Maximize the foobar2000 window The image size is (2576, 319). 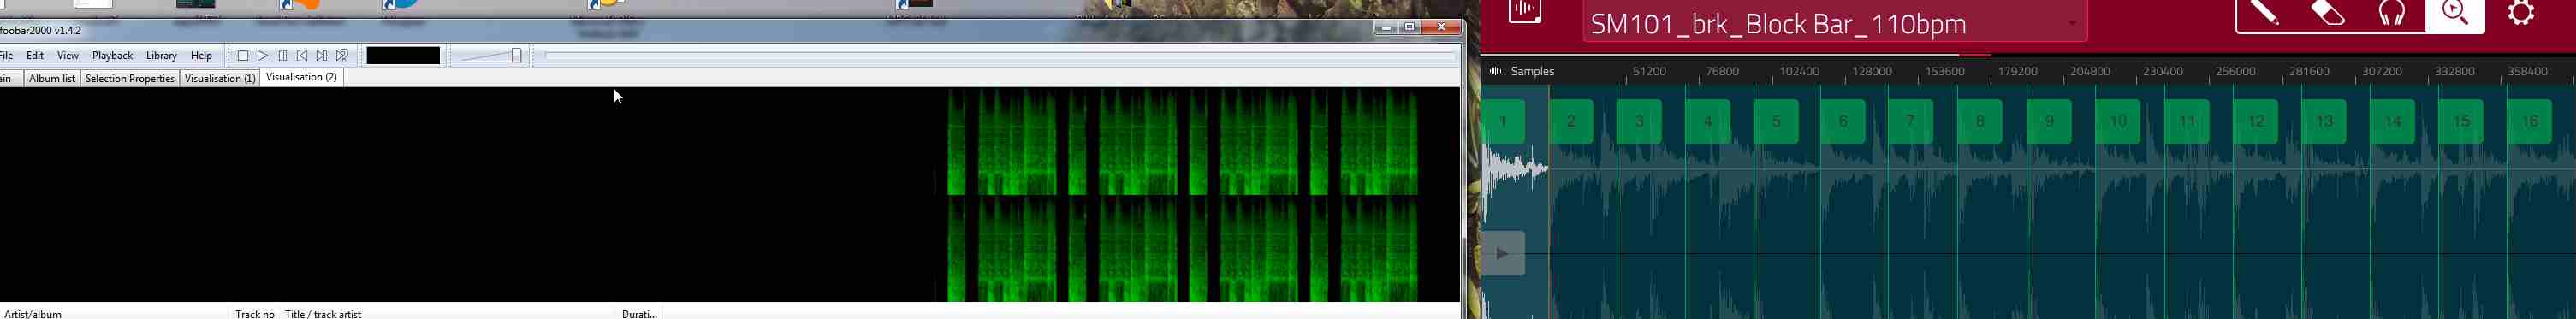point(1410,27)
